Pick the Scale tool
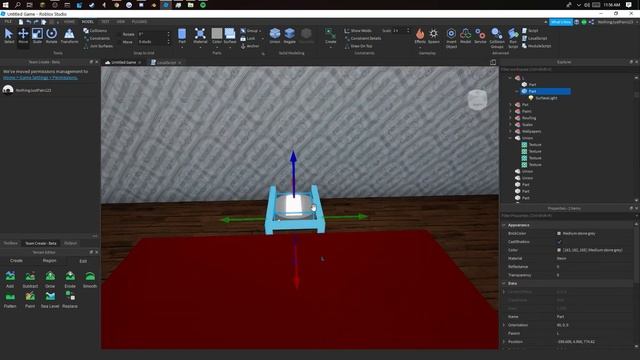Screen dimensions: 640x360 (x=37, y=36)
